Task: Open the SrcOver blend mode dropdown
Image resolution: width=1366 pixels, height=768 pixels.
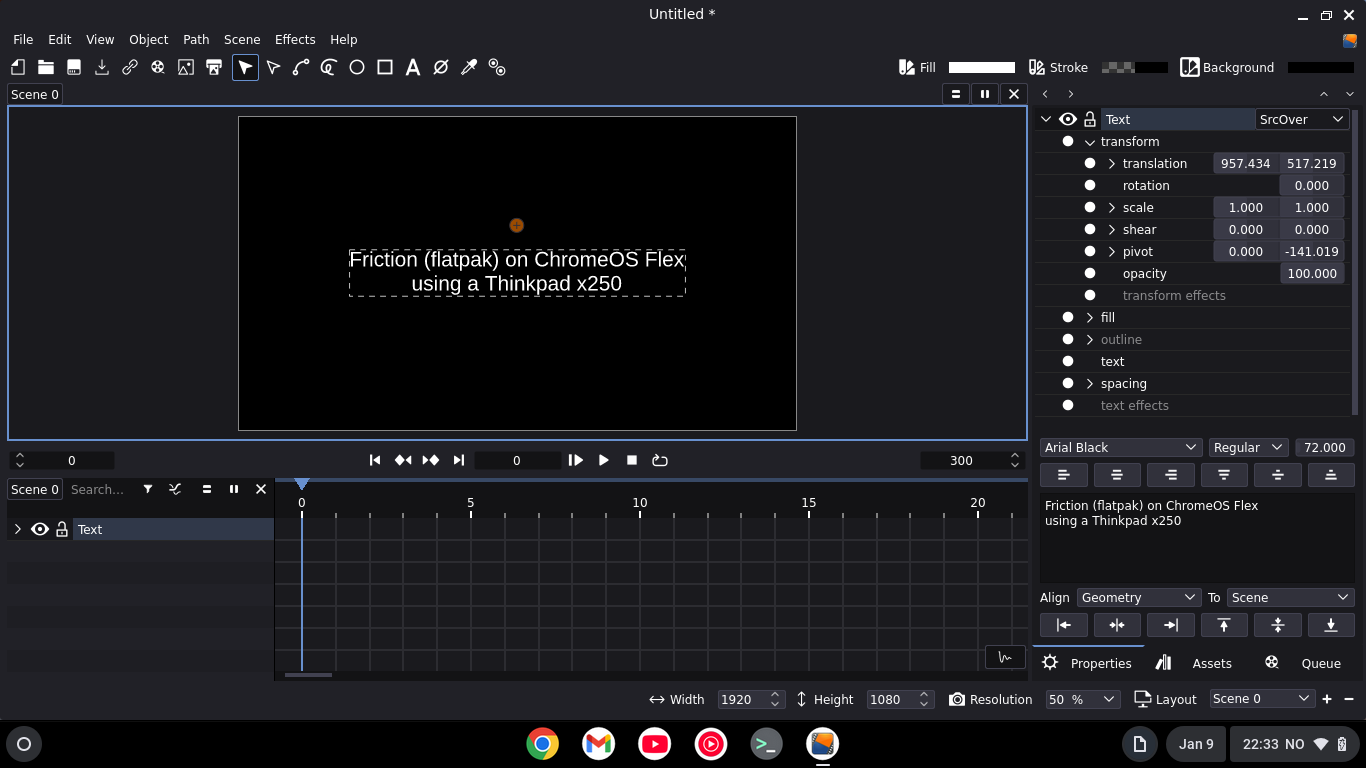Action: [x=1302, y=119]
